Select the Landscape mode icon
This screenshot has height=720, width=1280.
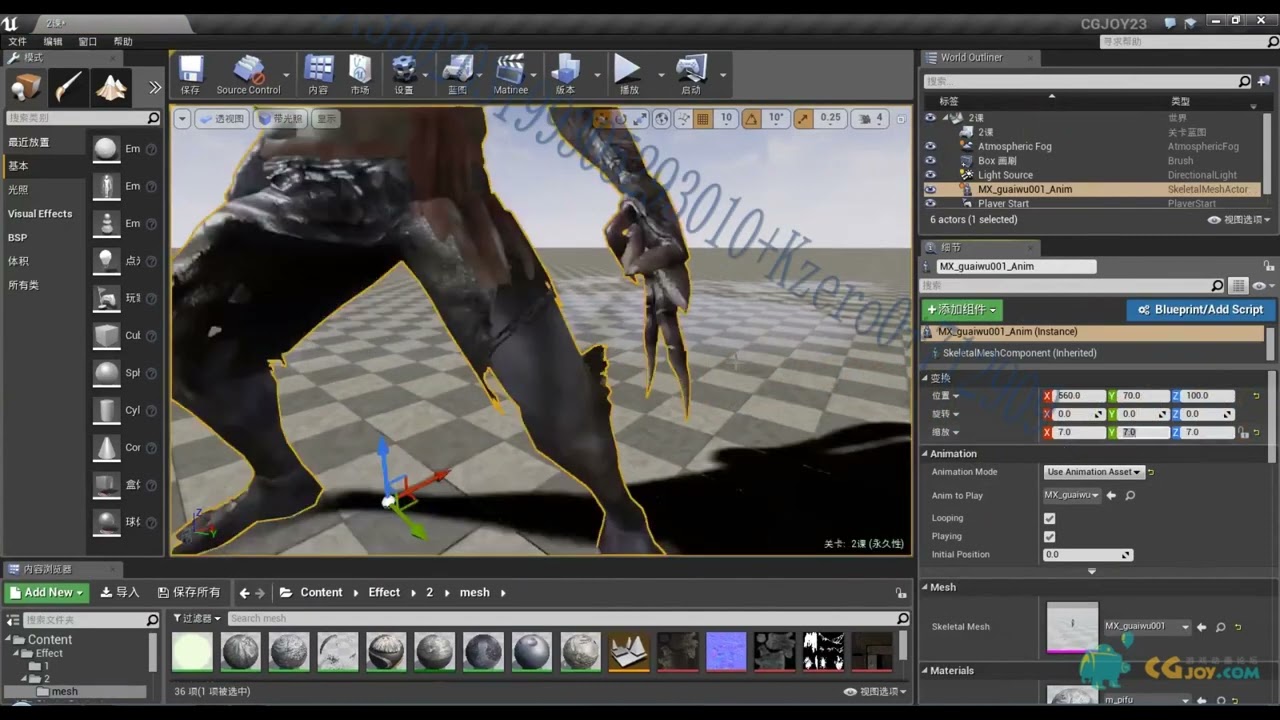tap(111, 88)
